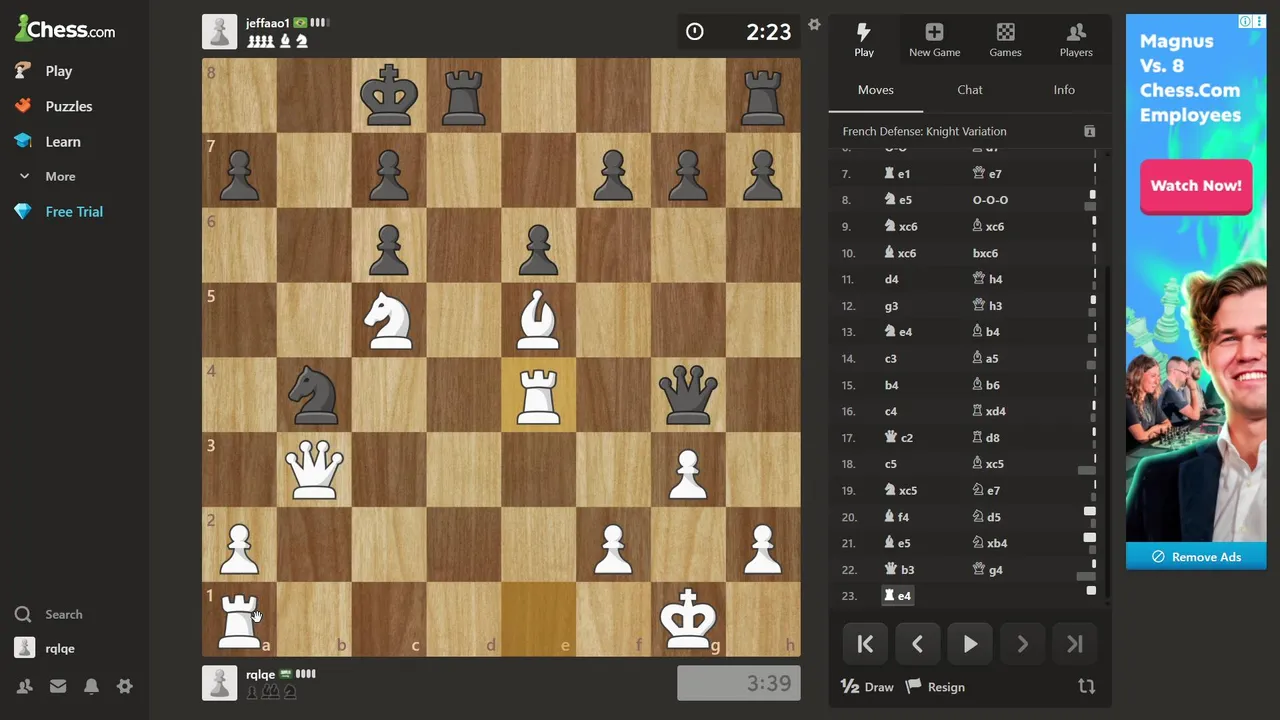
Task: Click the black king on c8
Action: tap(389, 95)
